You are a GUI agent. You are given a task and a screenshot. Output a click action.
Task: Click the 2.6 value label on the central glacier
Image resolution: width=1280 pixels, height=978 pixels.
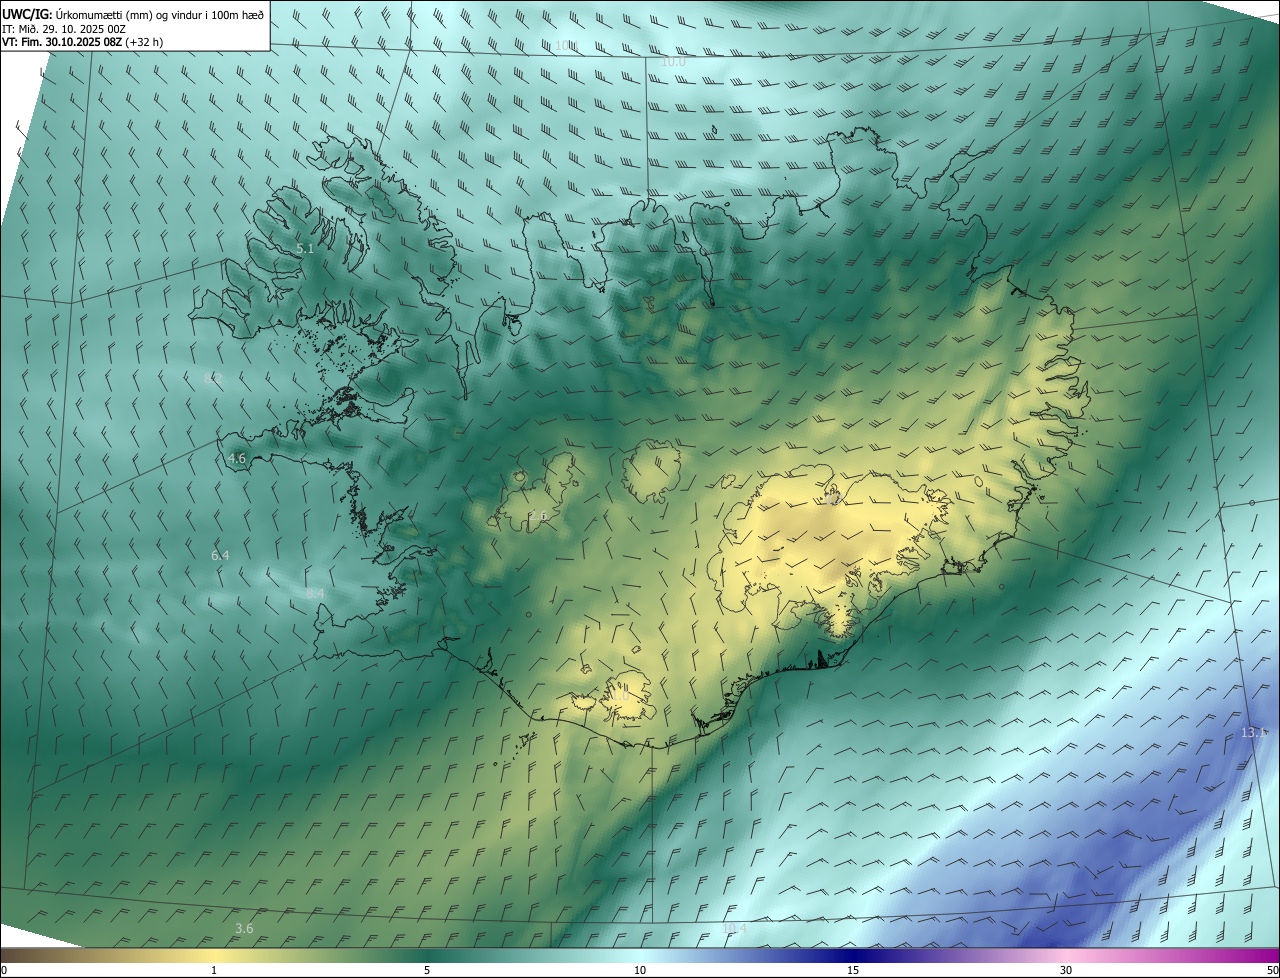click(x=538, y=516)
